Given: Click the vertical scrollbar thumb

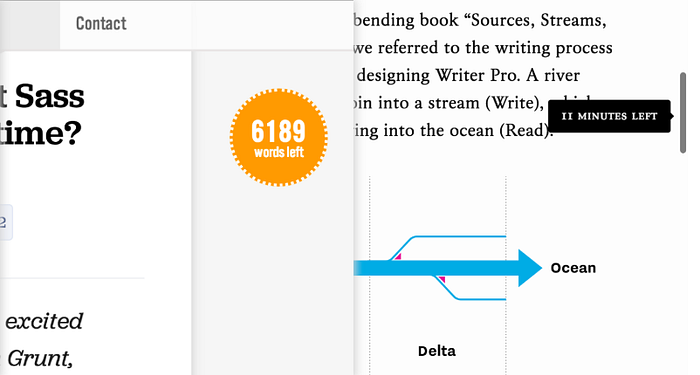Looking at the screenshot, I should tap(683, 112).
